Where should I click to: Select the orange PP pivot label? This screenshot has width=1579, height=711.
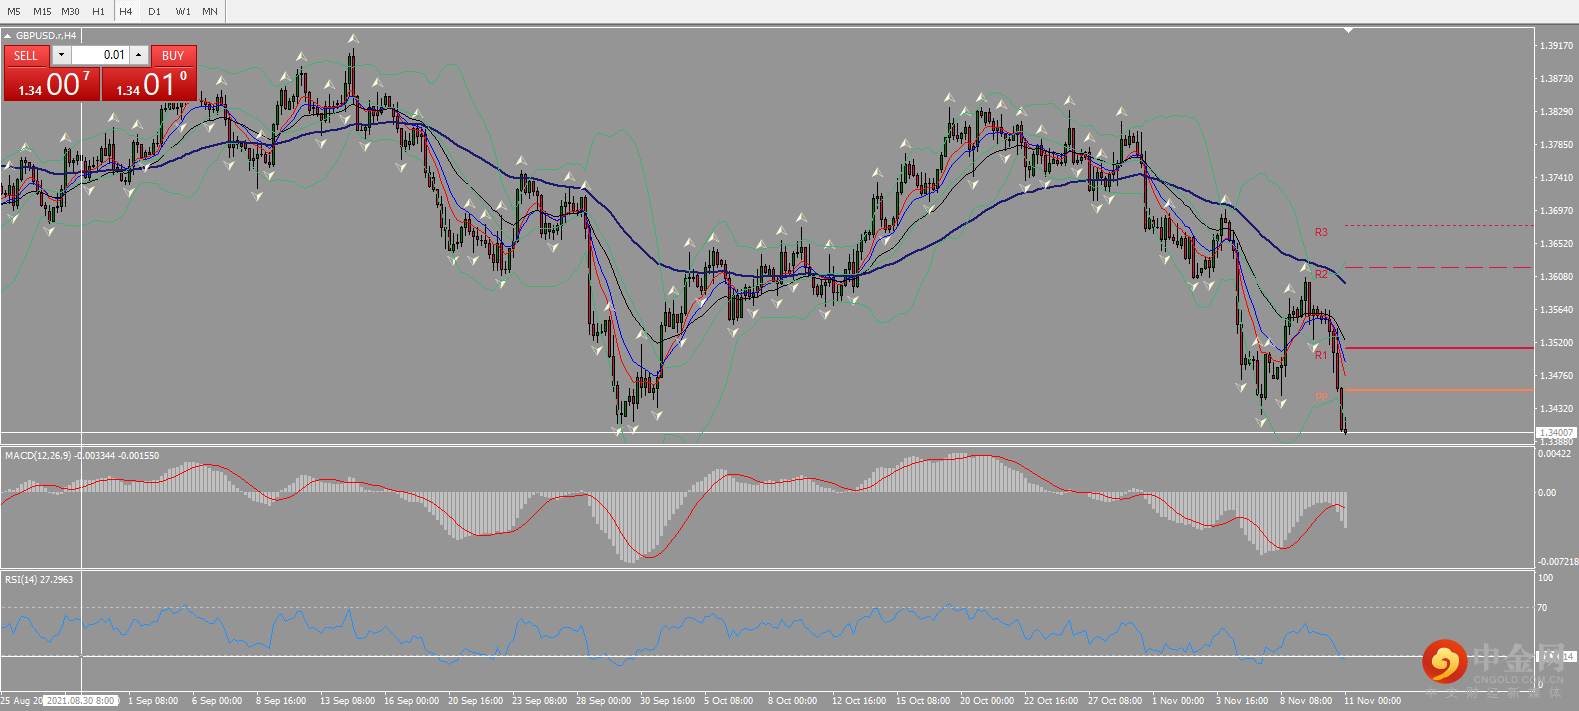click(1321, 397)
